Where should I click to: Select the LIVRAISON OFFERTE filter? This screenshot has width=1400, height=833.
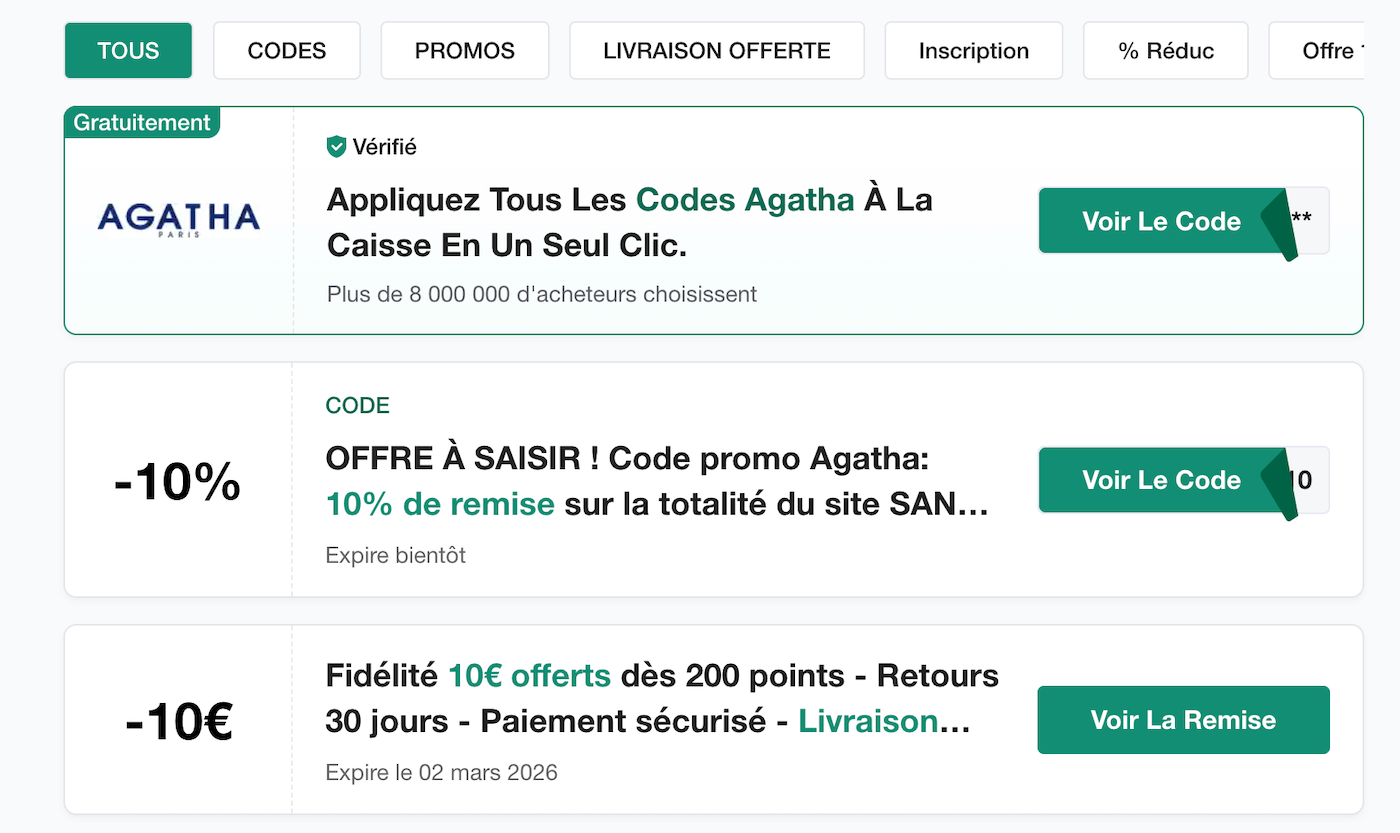click(x=716, y=50)
